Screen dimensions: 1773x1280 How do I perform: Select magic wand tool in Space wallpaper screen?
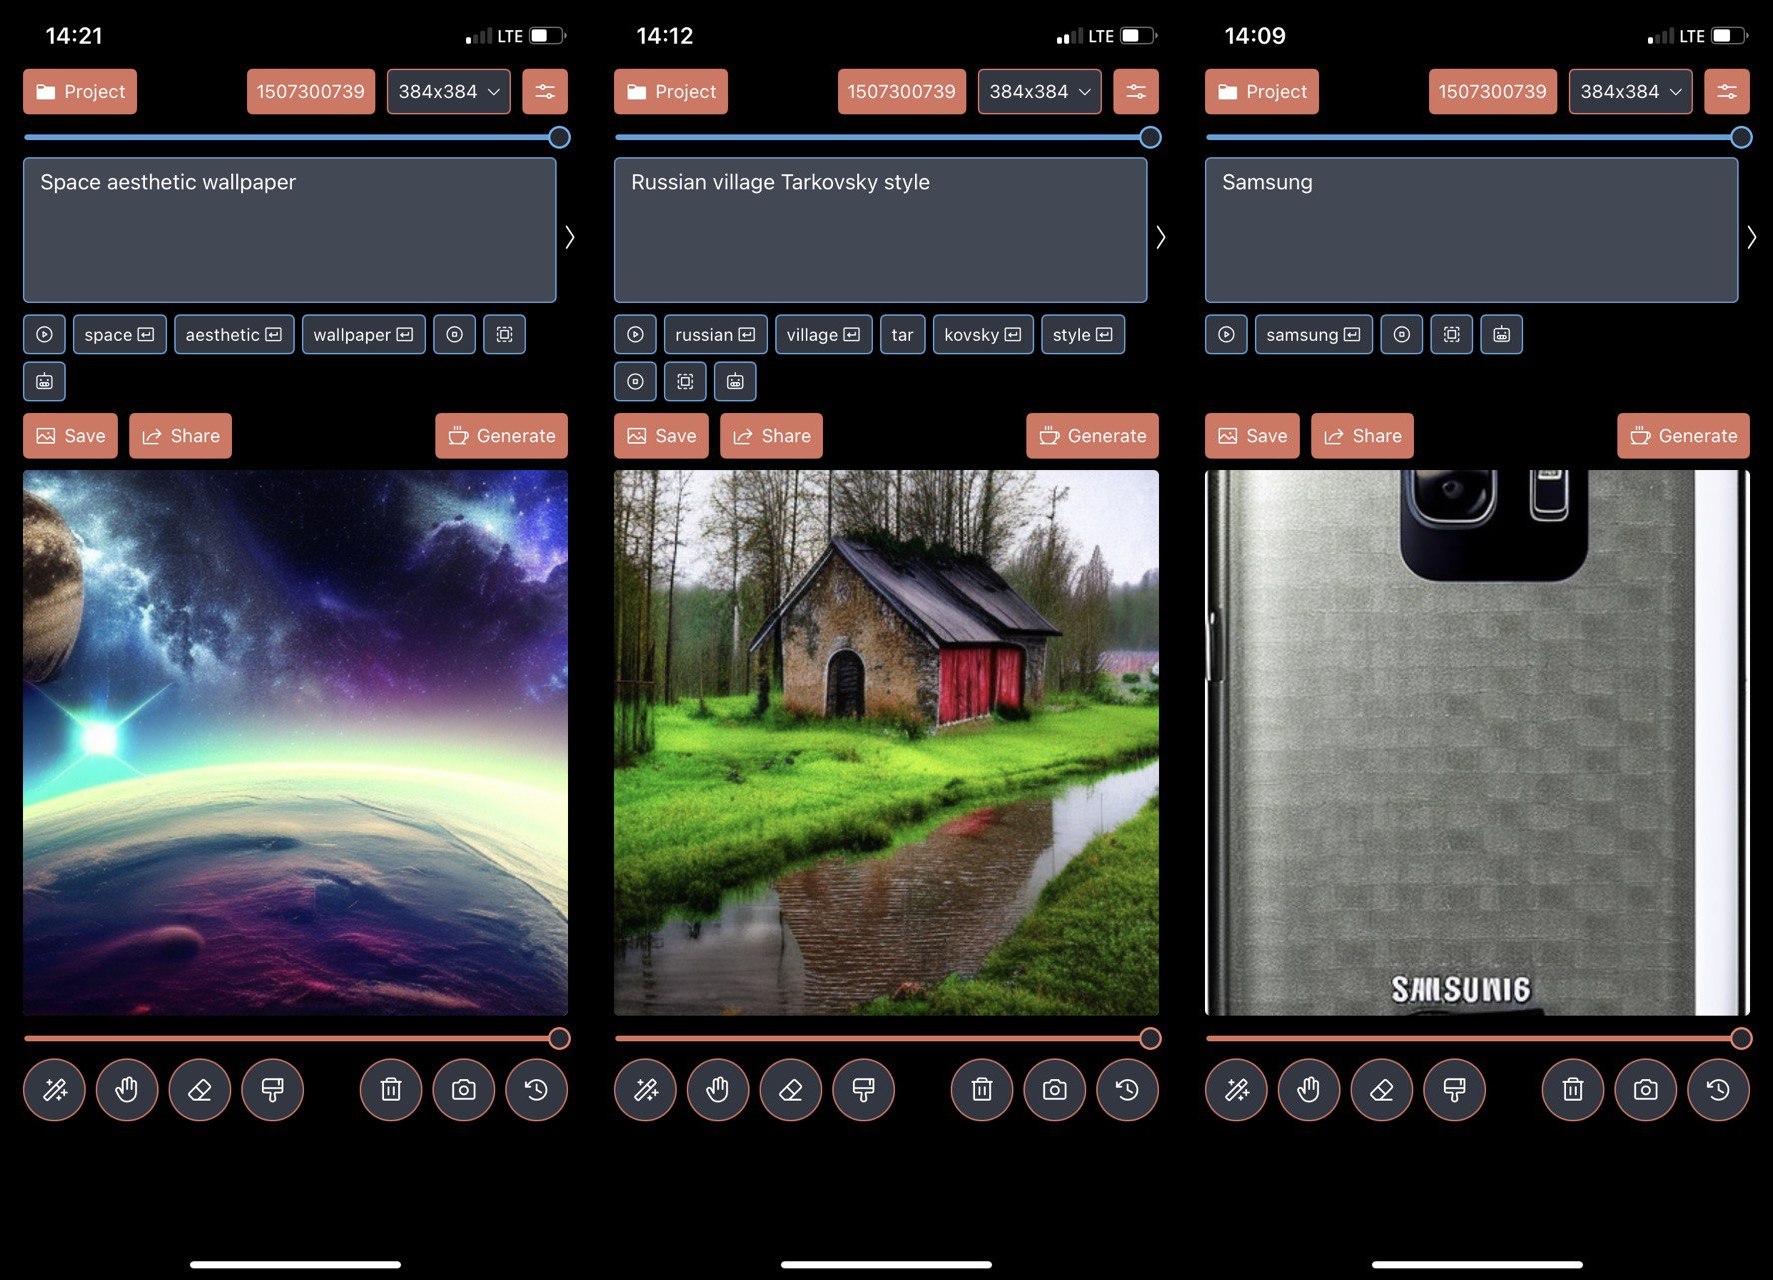tap(55, 1089)
